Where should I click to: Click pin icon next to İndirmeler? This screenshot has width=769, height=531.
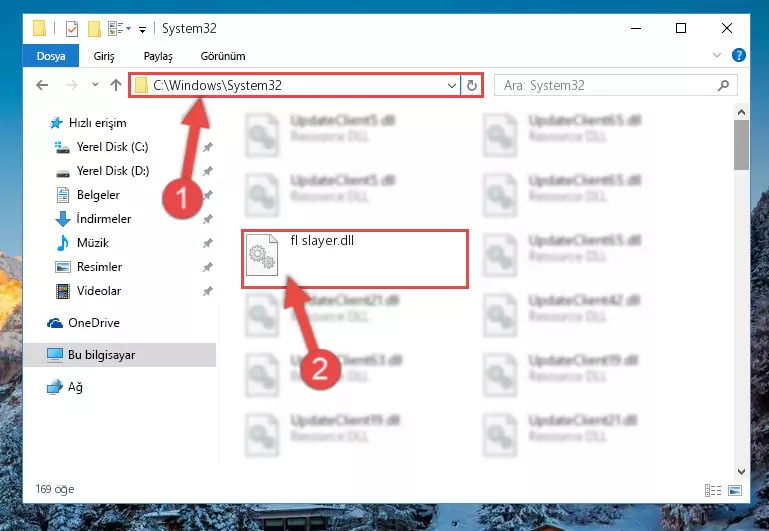pyautogui.click(x=207, y=219)
